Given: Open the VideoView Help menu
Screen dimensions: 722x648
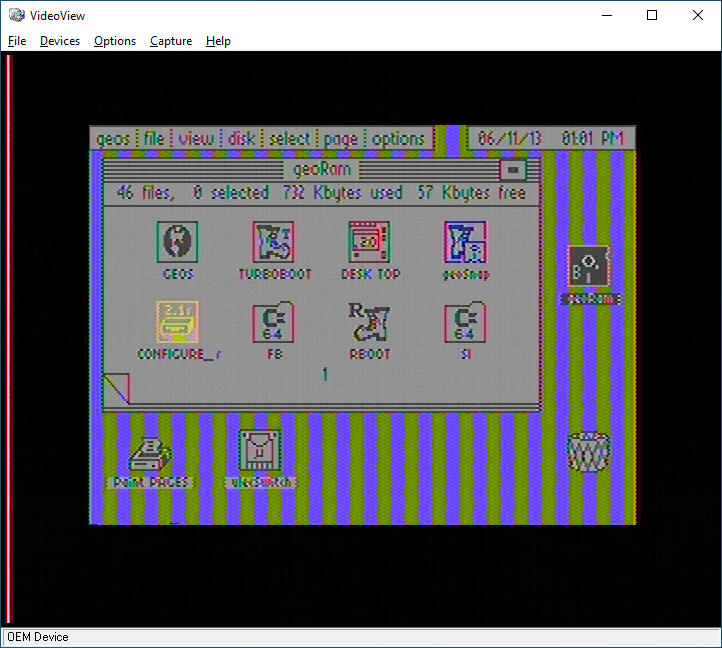Looking at the screenshot, I should point(218,41).
